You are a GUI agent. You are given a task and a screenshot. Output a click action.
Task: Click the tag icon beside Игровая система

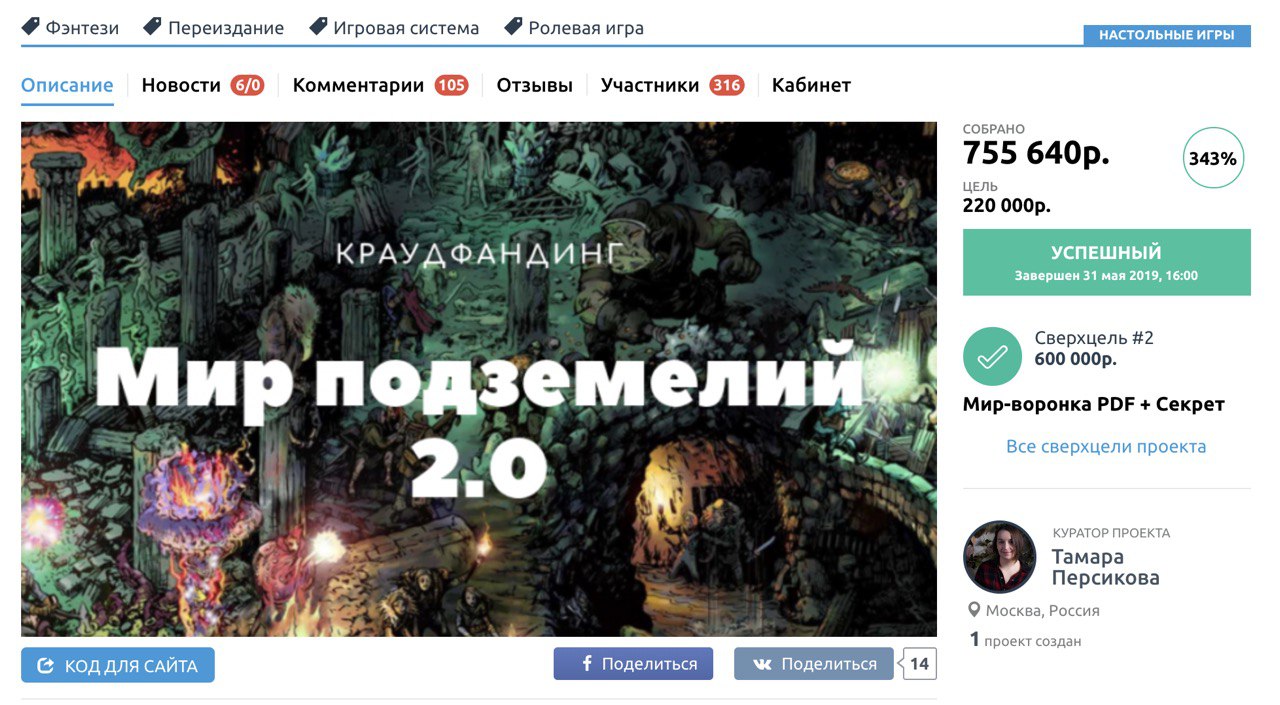(x=318, y=27)
